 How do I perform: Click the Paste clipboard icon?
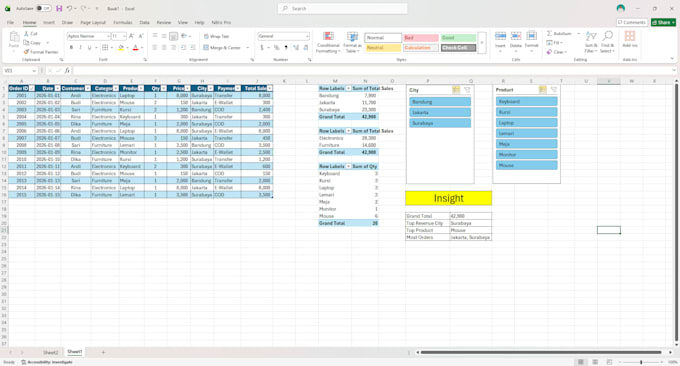pyautogui.click(x=14, y=37)
